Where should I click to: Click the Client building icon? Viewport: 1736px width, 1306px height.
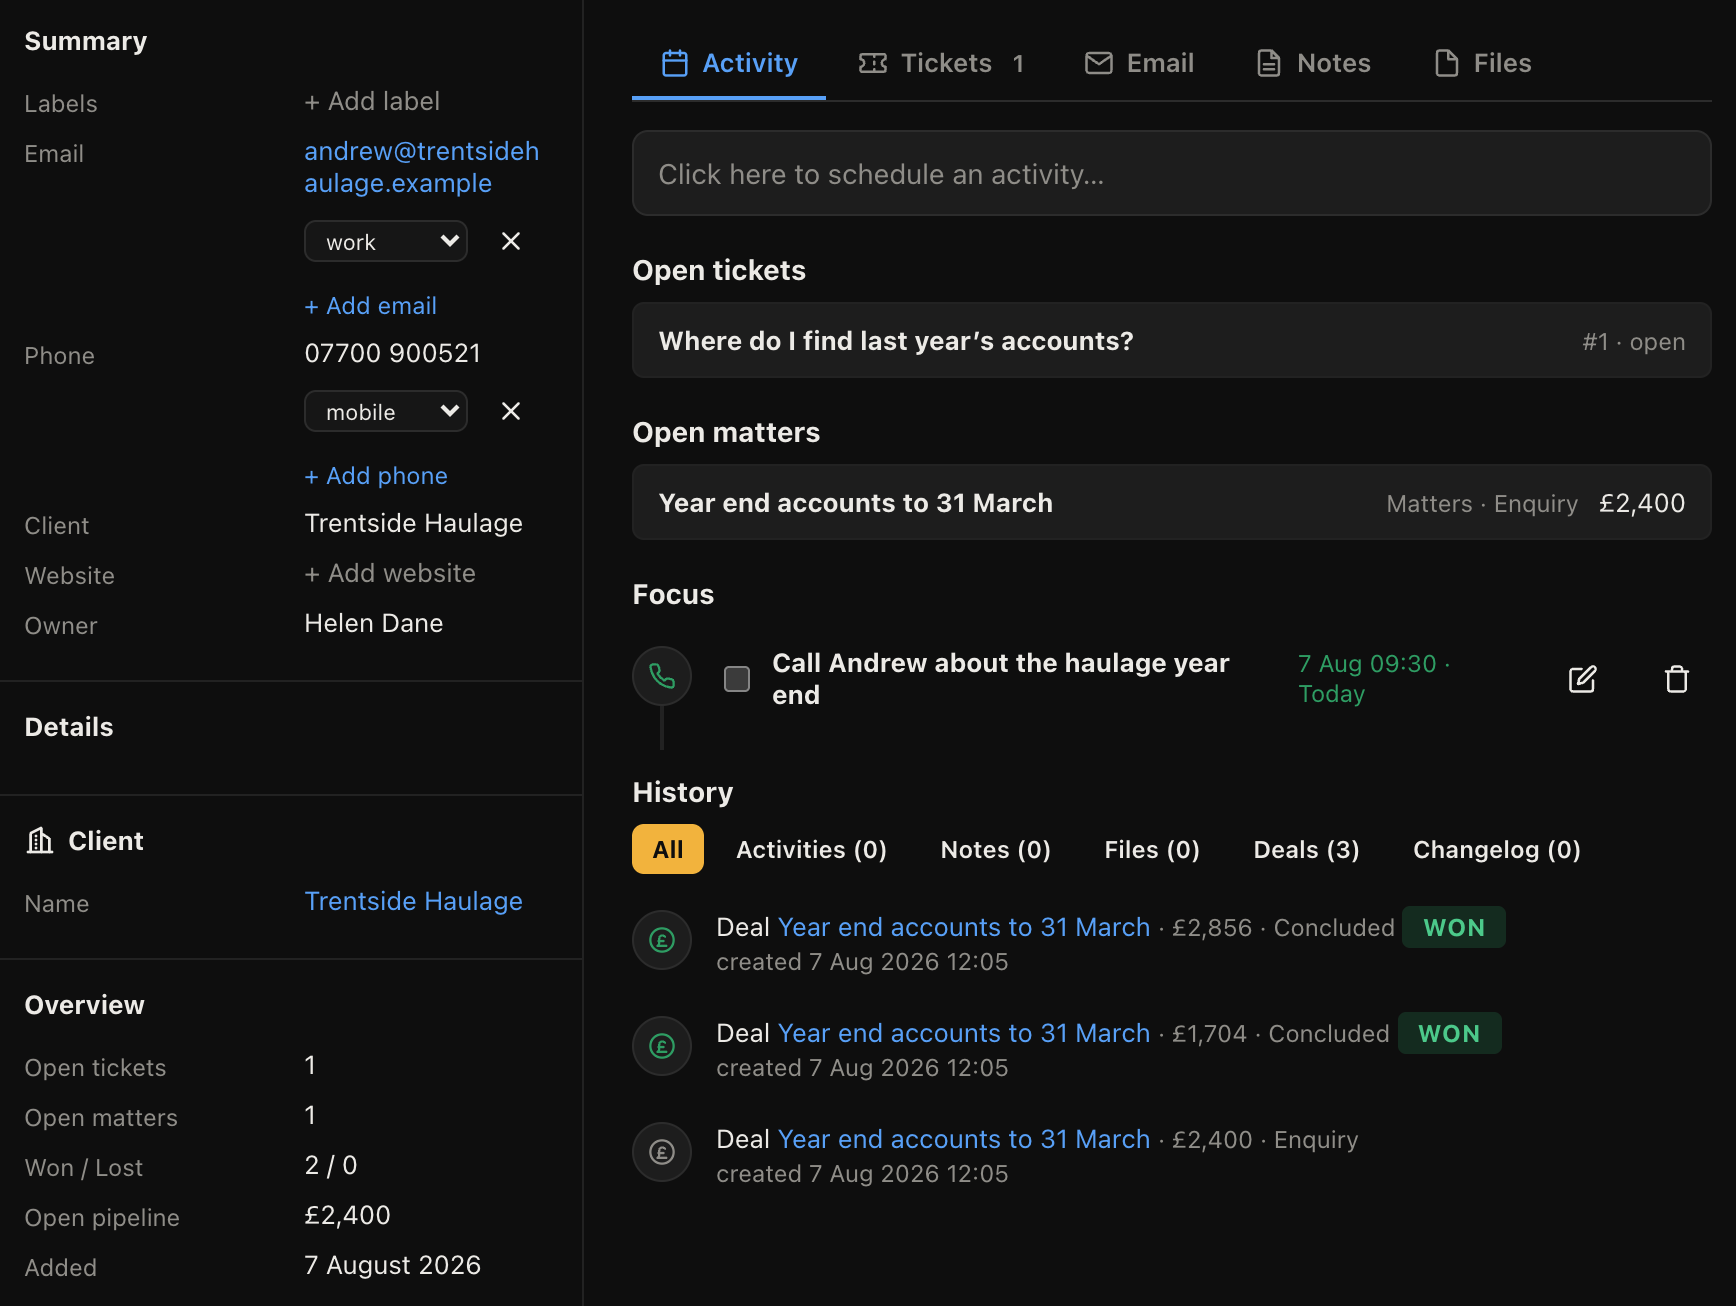pyautogui.click(x=40, y=841)
